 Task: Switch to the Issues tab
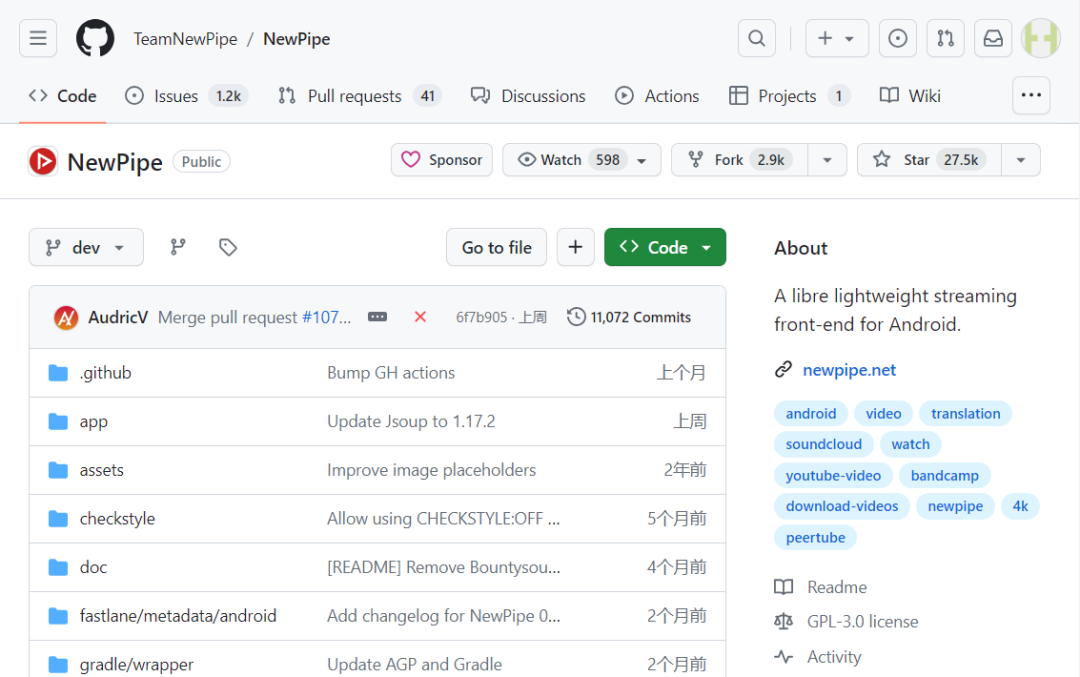186,96
